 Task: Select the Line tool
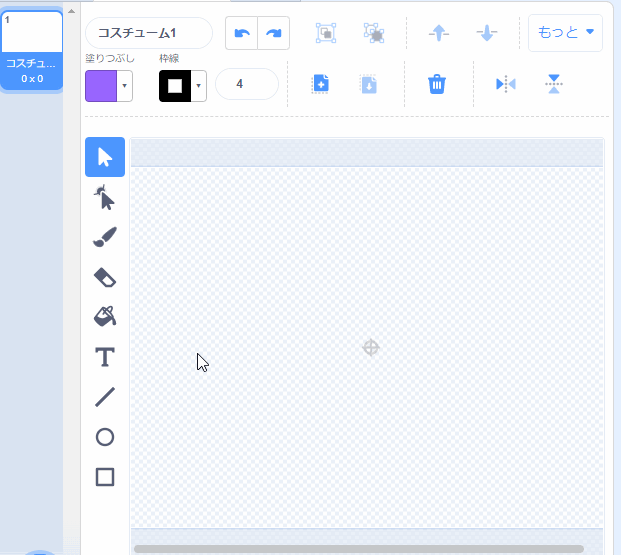click(x=105, y=397)
